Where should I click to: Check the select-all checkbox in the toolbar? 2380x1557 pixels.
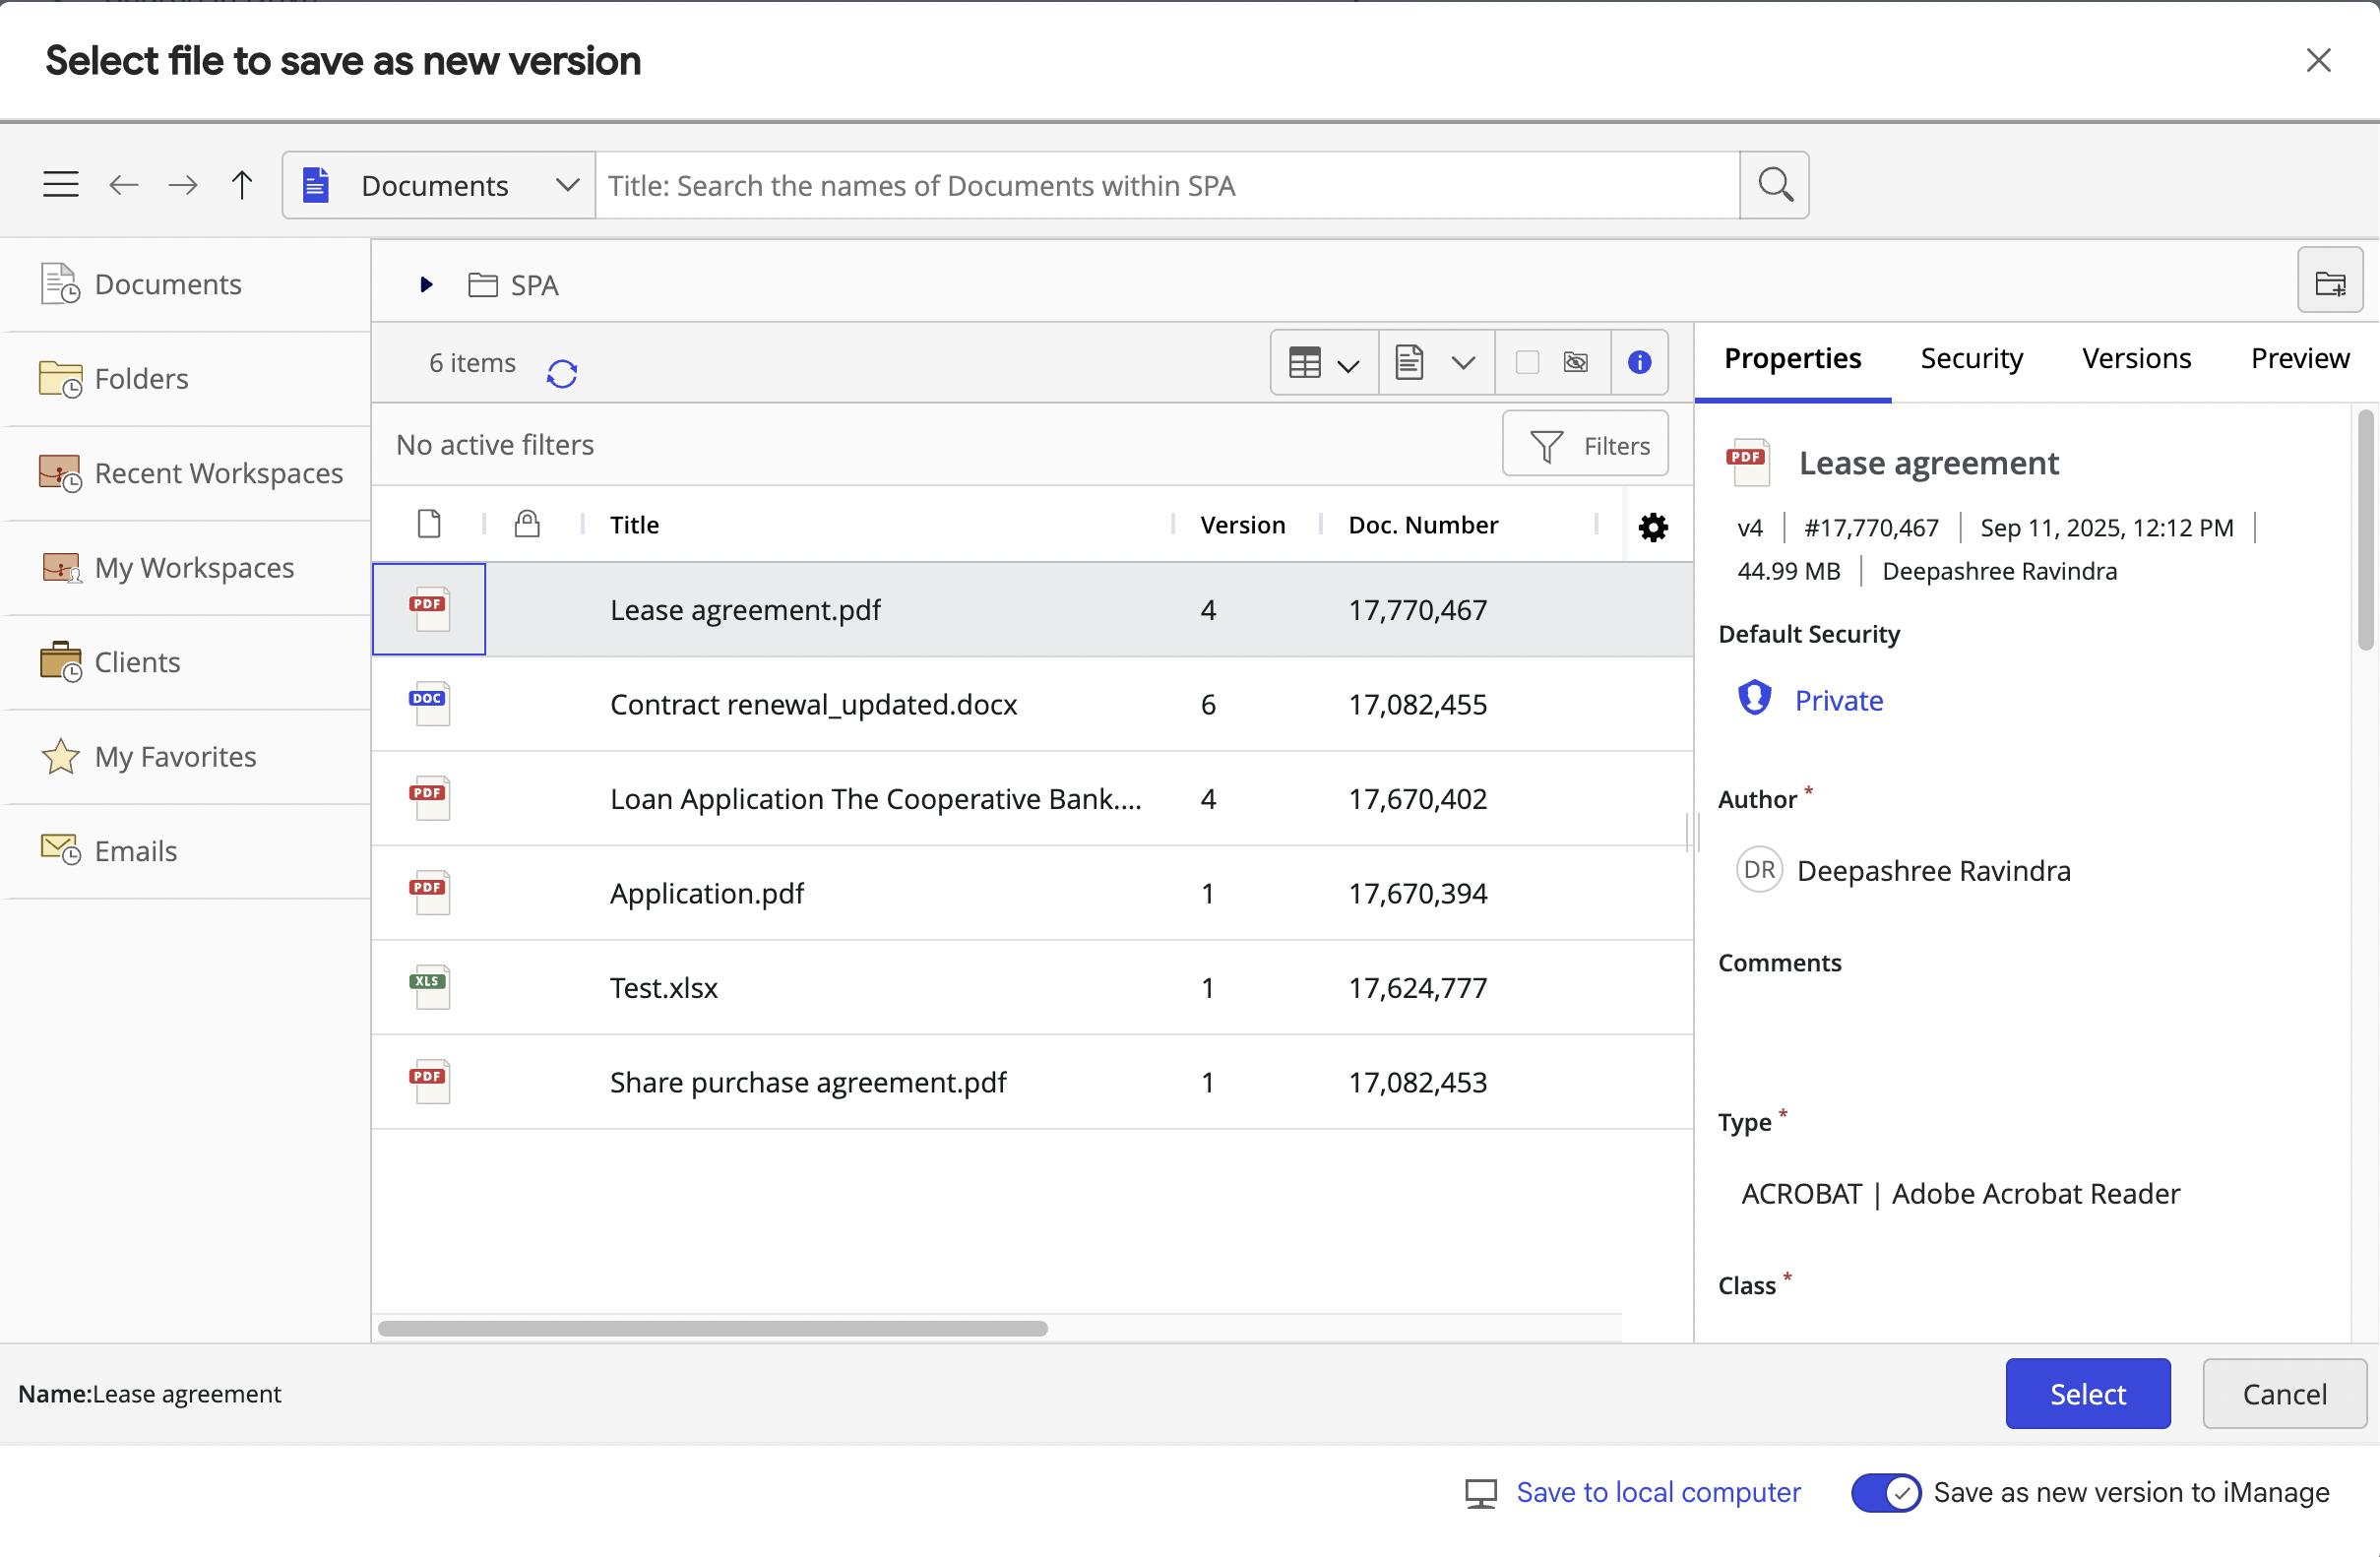tap(1526, 362)
